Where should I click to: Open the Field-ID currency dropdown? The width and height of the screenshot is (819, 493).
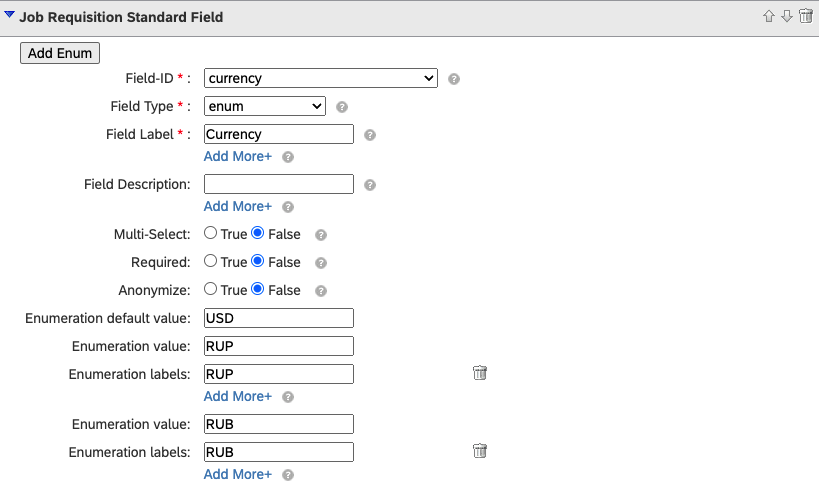click(x=321, y=78)
